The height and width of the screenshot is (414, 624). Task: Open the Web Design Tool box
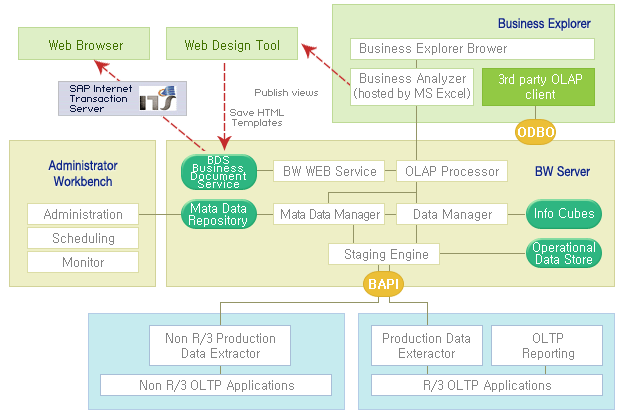coord(232,45)
